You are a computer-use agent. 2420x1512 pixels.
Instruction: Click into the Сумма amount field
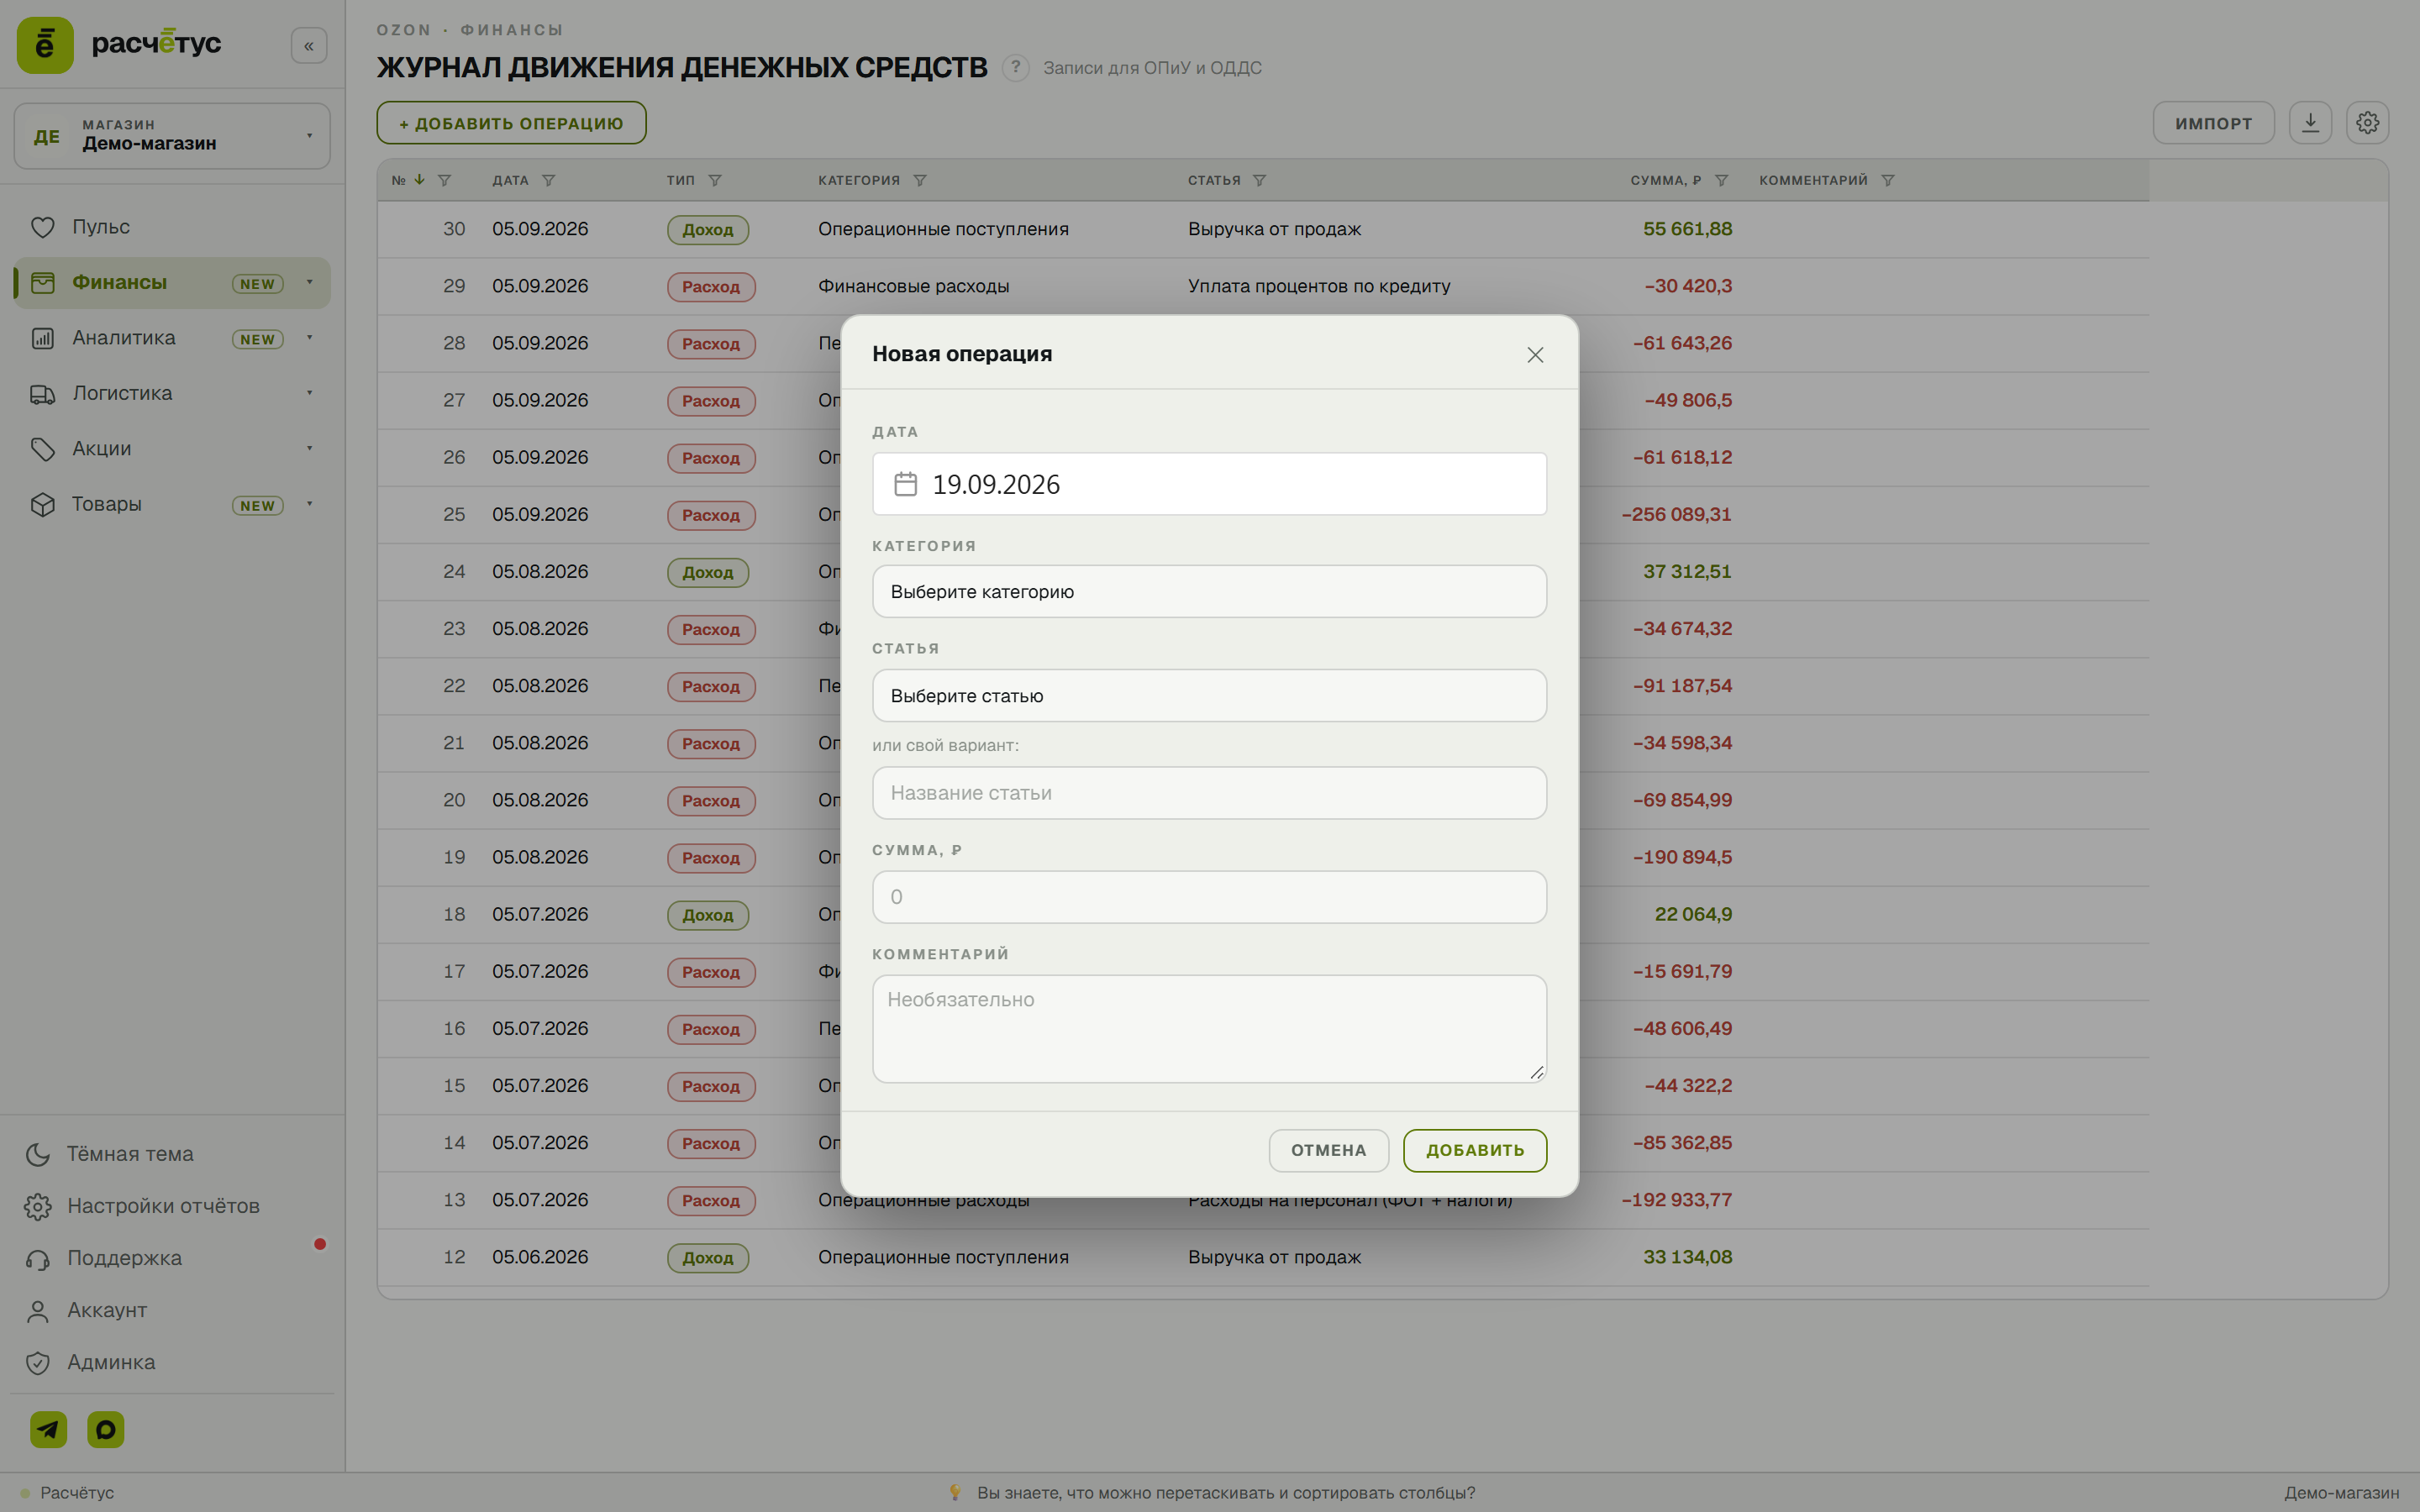tap(1209, 897)
